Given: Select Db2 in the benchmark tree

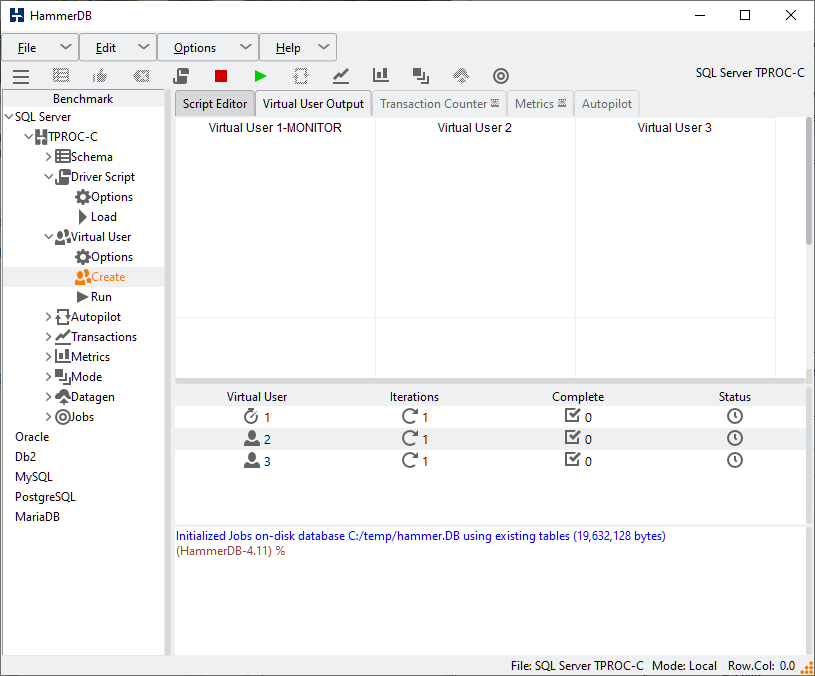Looking at the screenshot, I should tap(25, 457).
